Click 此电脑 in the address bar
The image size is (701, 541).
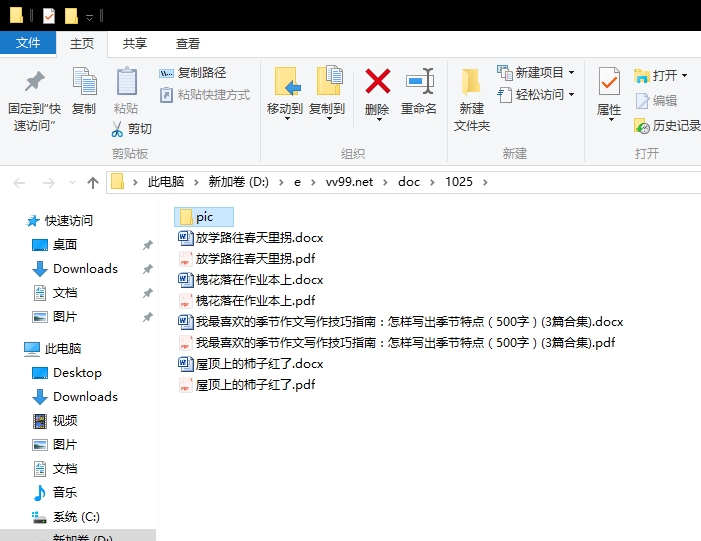pos(166,182)
